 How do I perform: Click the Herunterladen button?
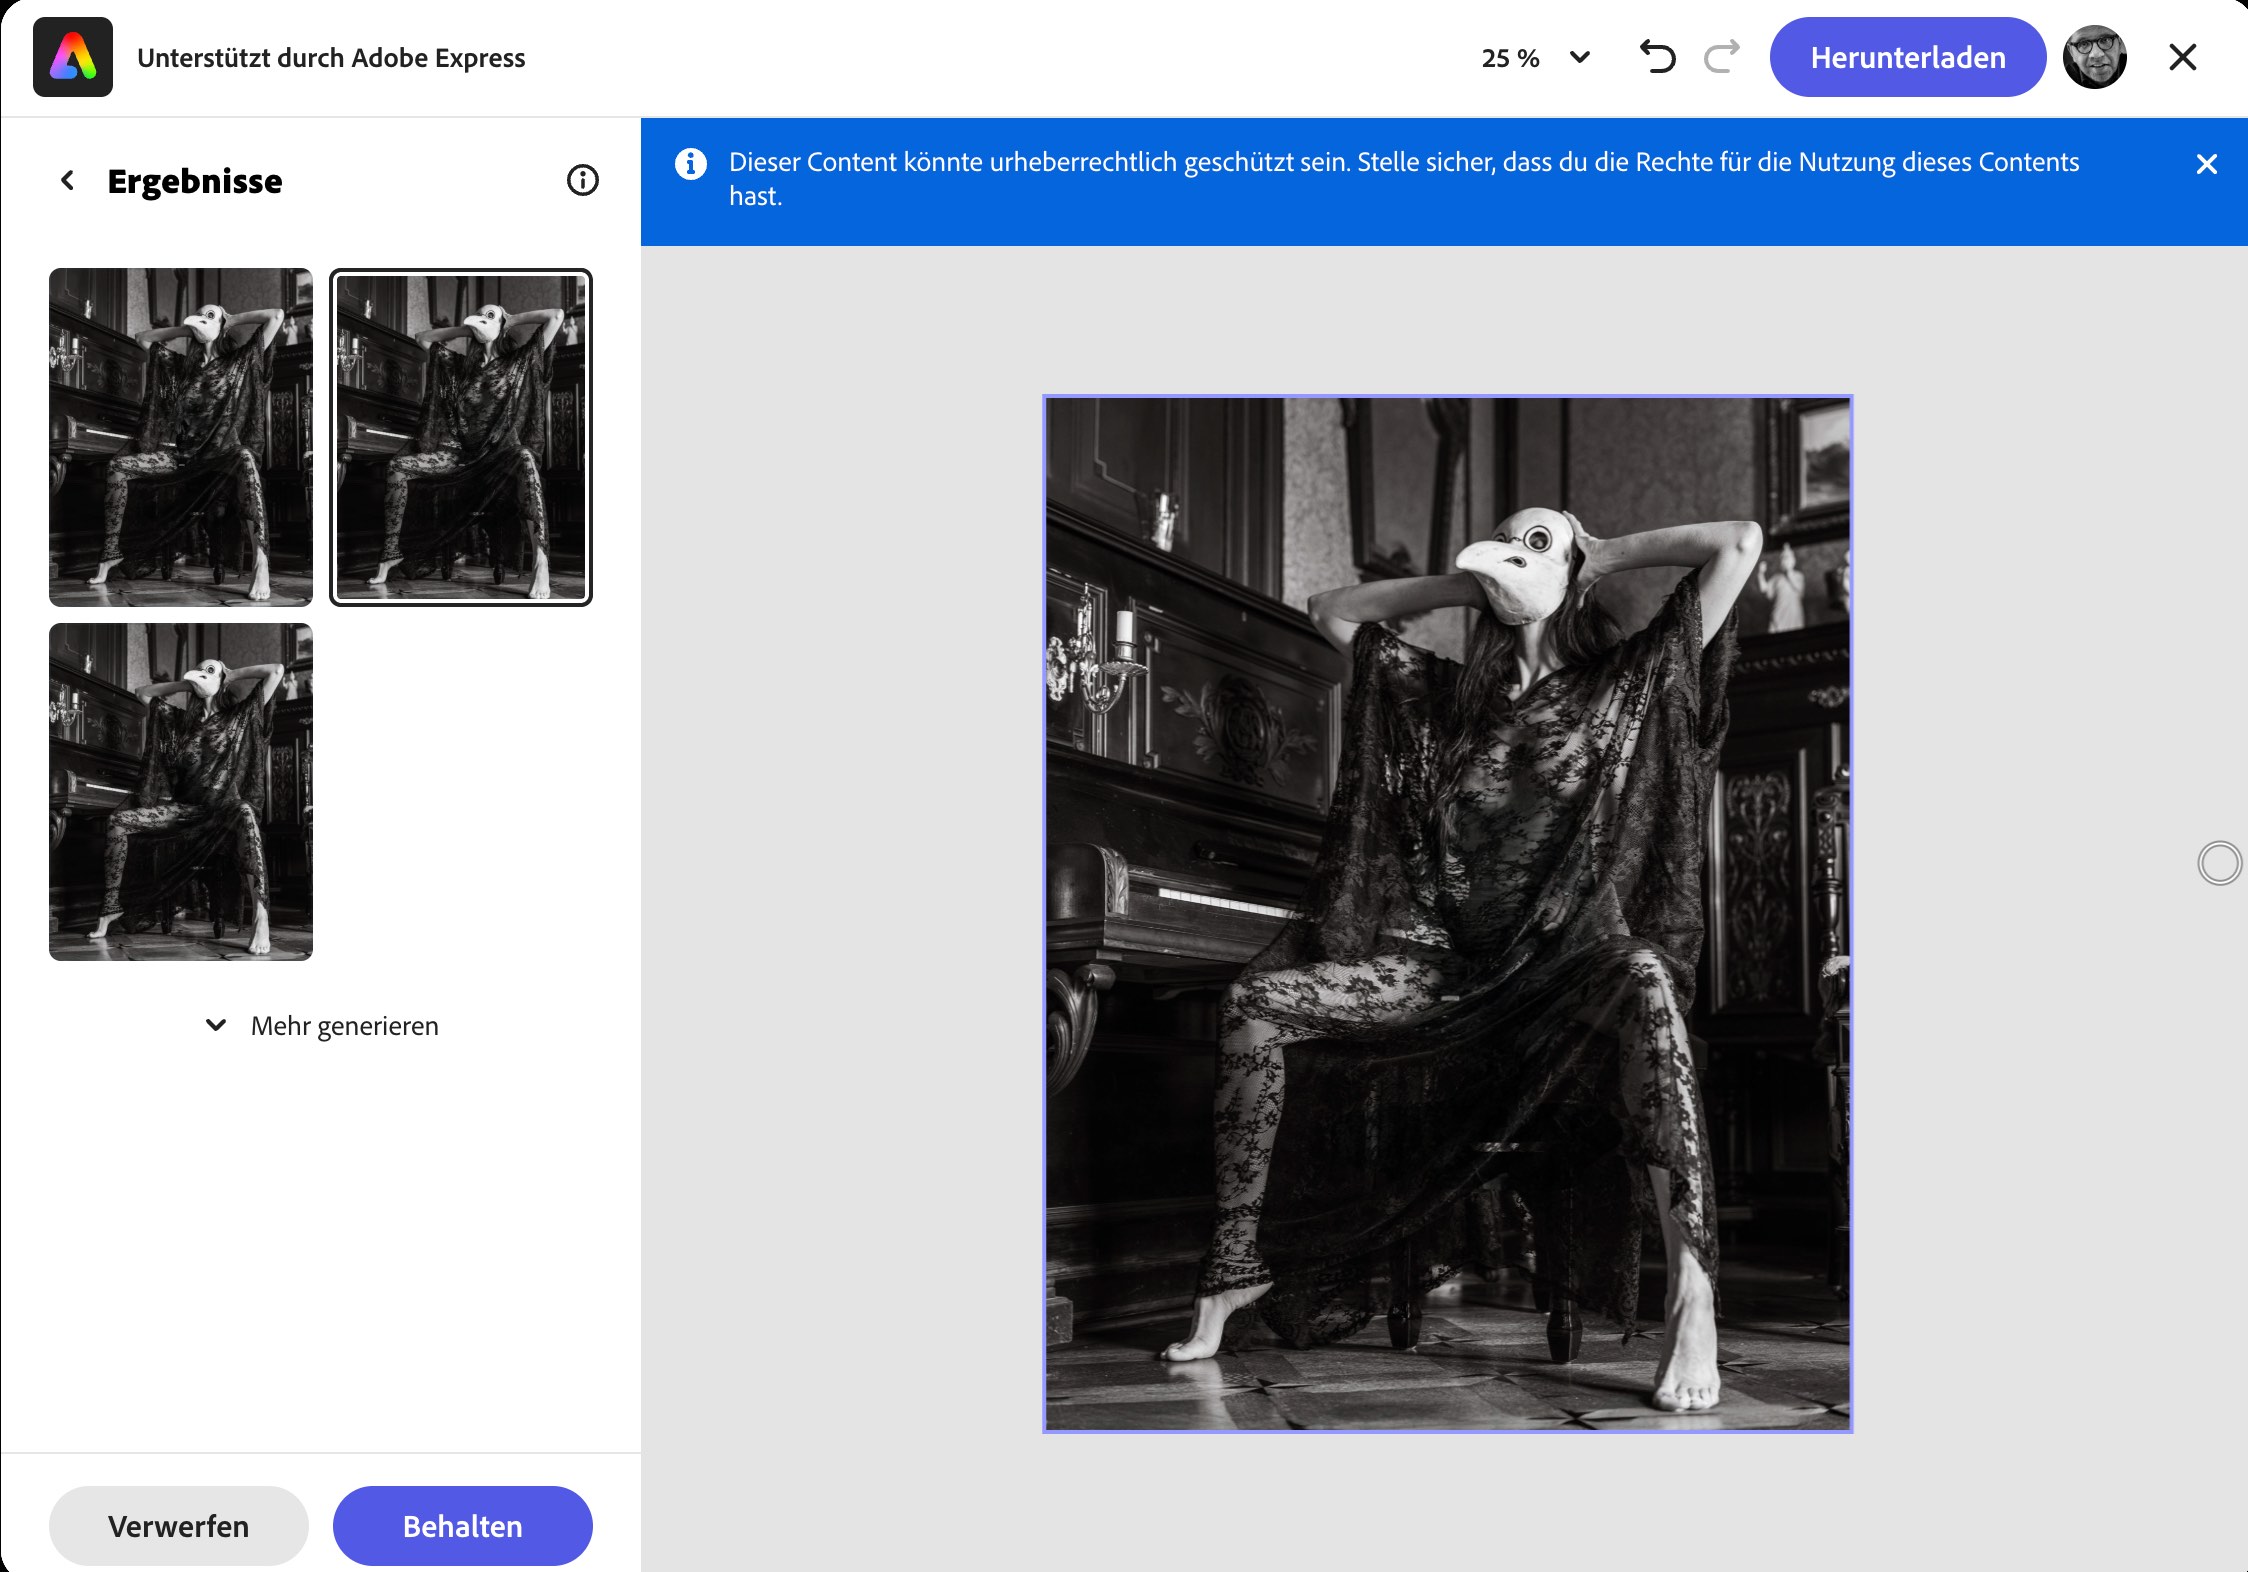point(1907,57)
